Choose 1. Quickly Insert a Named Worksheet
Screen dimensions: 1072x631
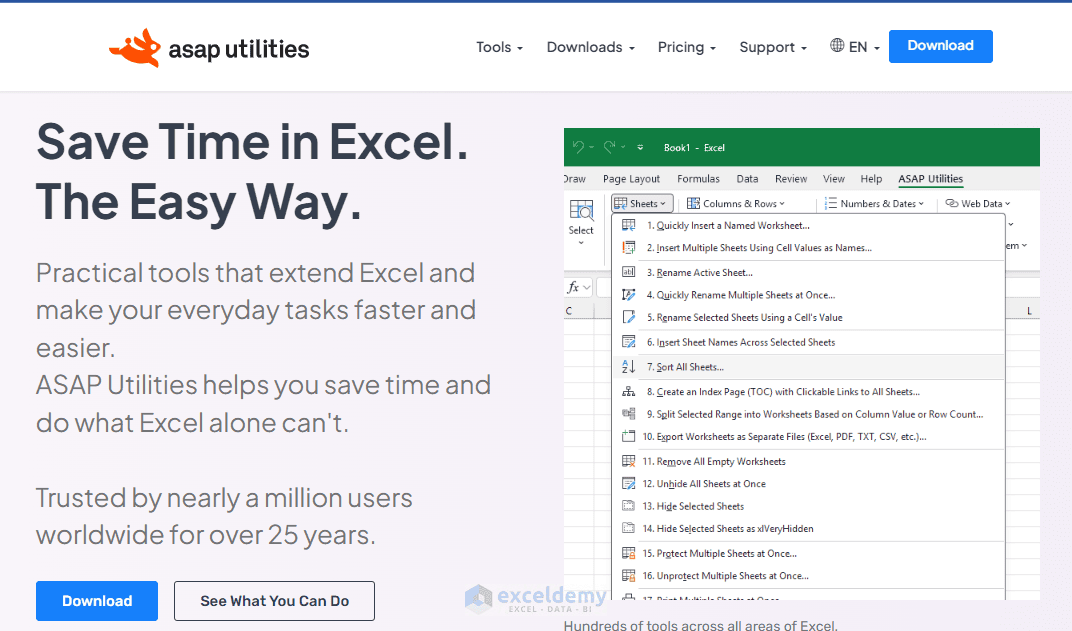(809, 225)
